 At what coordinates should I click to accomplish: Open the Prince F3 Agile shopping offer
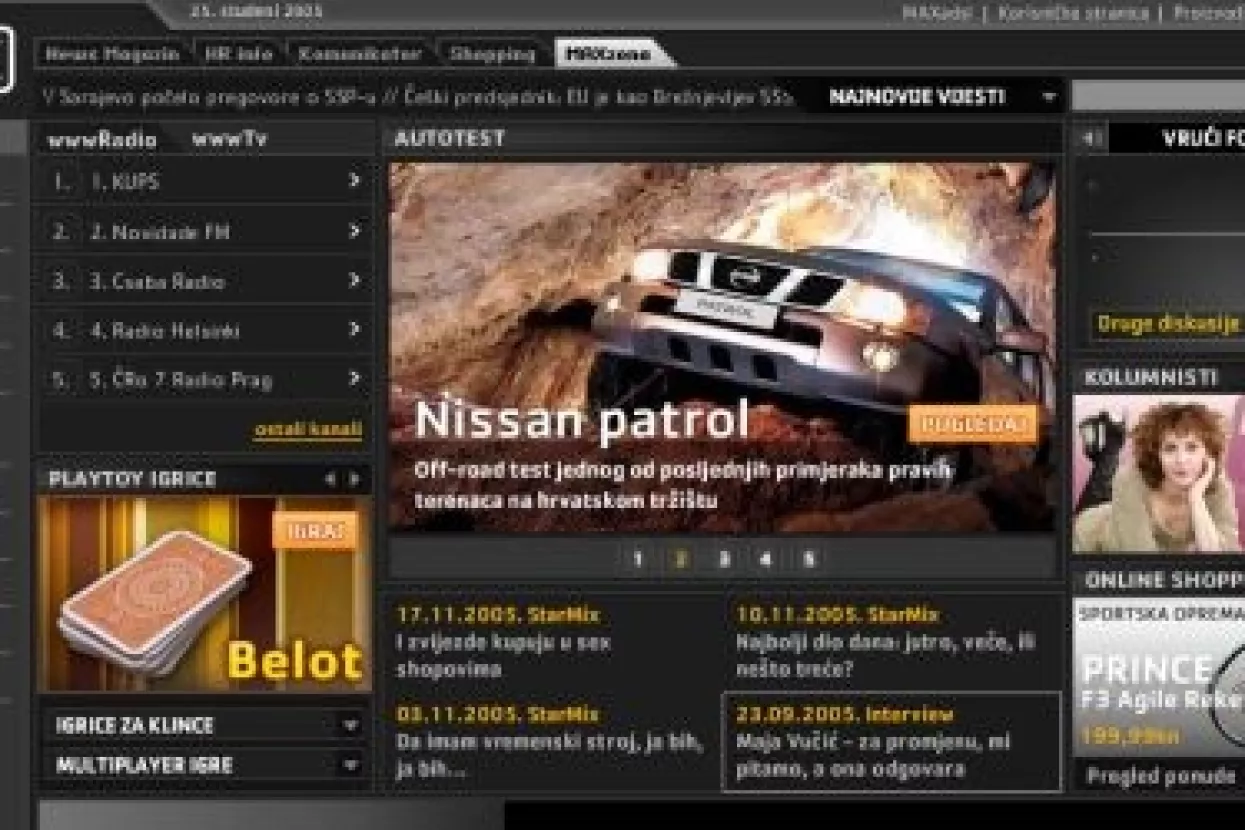1159,677
